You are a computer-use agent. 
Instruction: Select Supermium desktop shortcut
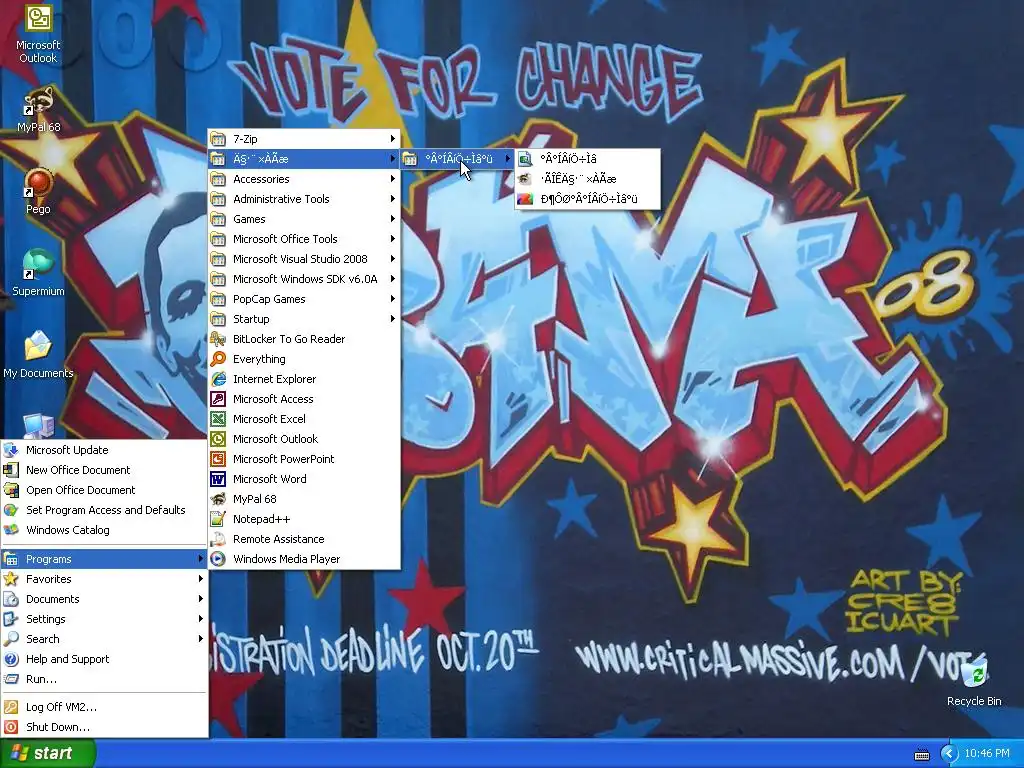38,273
